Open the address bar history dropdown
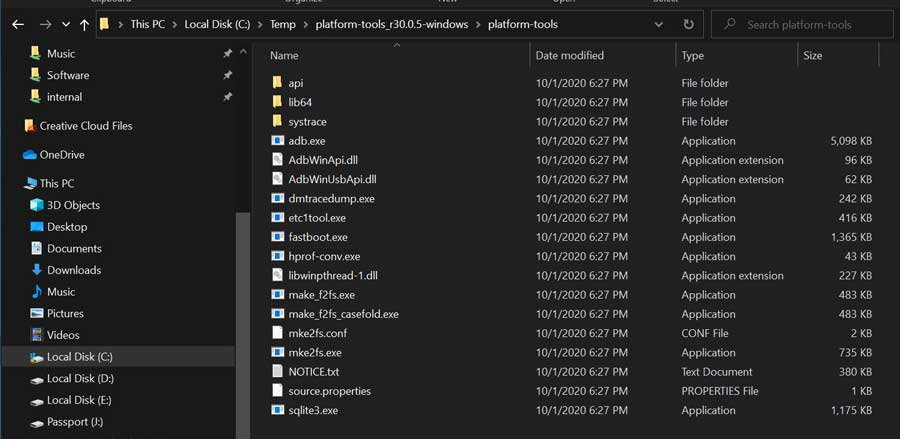The width and height of the screenshot is (900, 439). [658, 25]
